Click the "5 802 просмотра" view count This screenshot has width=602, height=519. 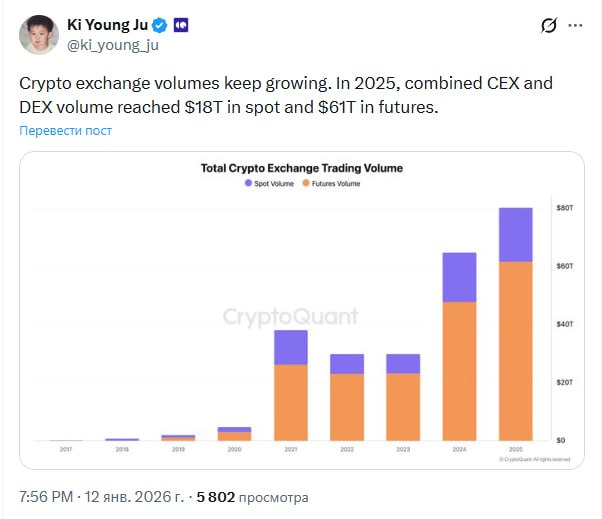[x=253, y=497]
